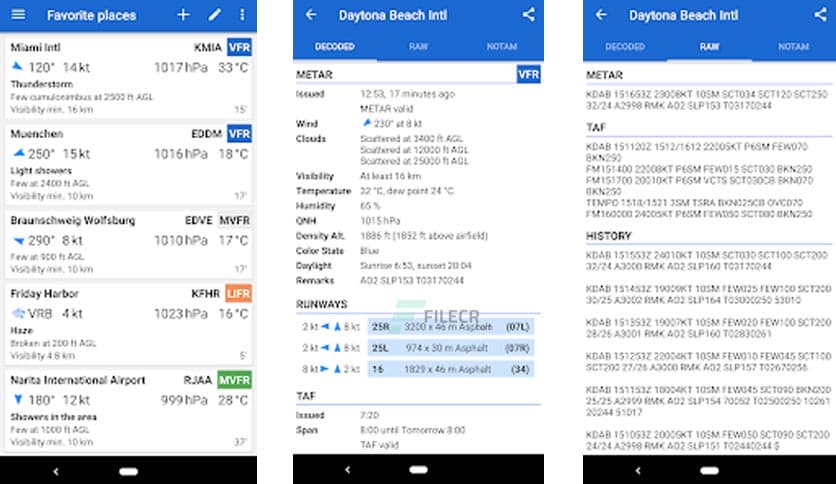Viewport: 836px width, 484px height.
Task: Tap the VFR badge for Miami Intl
Action: point(239,47)
